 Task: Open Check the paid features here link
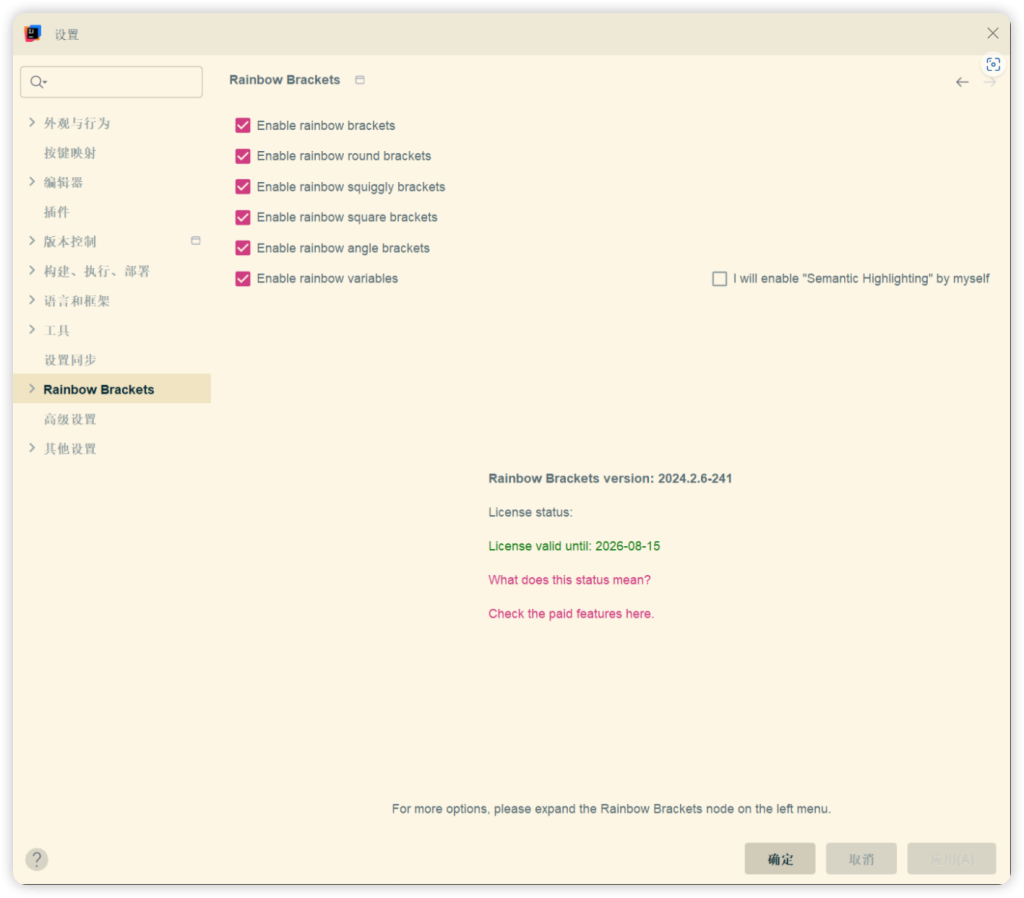[571, 614]
